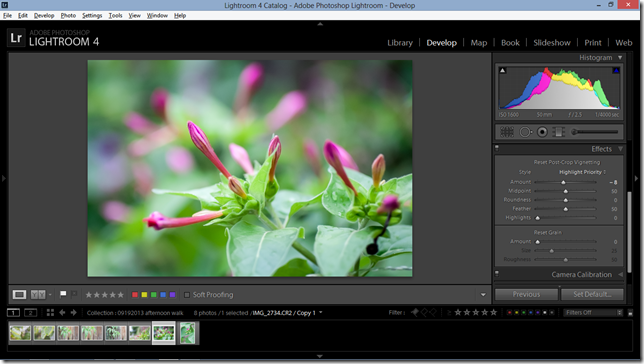Collapse the Histogram panel
The image size is (644, 364).
pyautogui.click(x=620, y=58)
